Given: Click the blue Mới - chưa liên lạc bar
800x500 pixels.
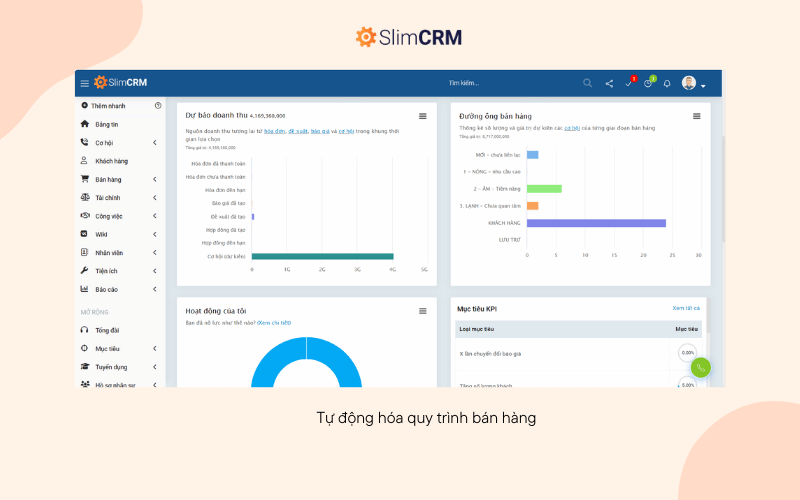Looking at the screenshot, I should coord(533,155).
